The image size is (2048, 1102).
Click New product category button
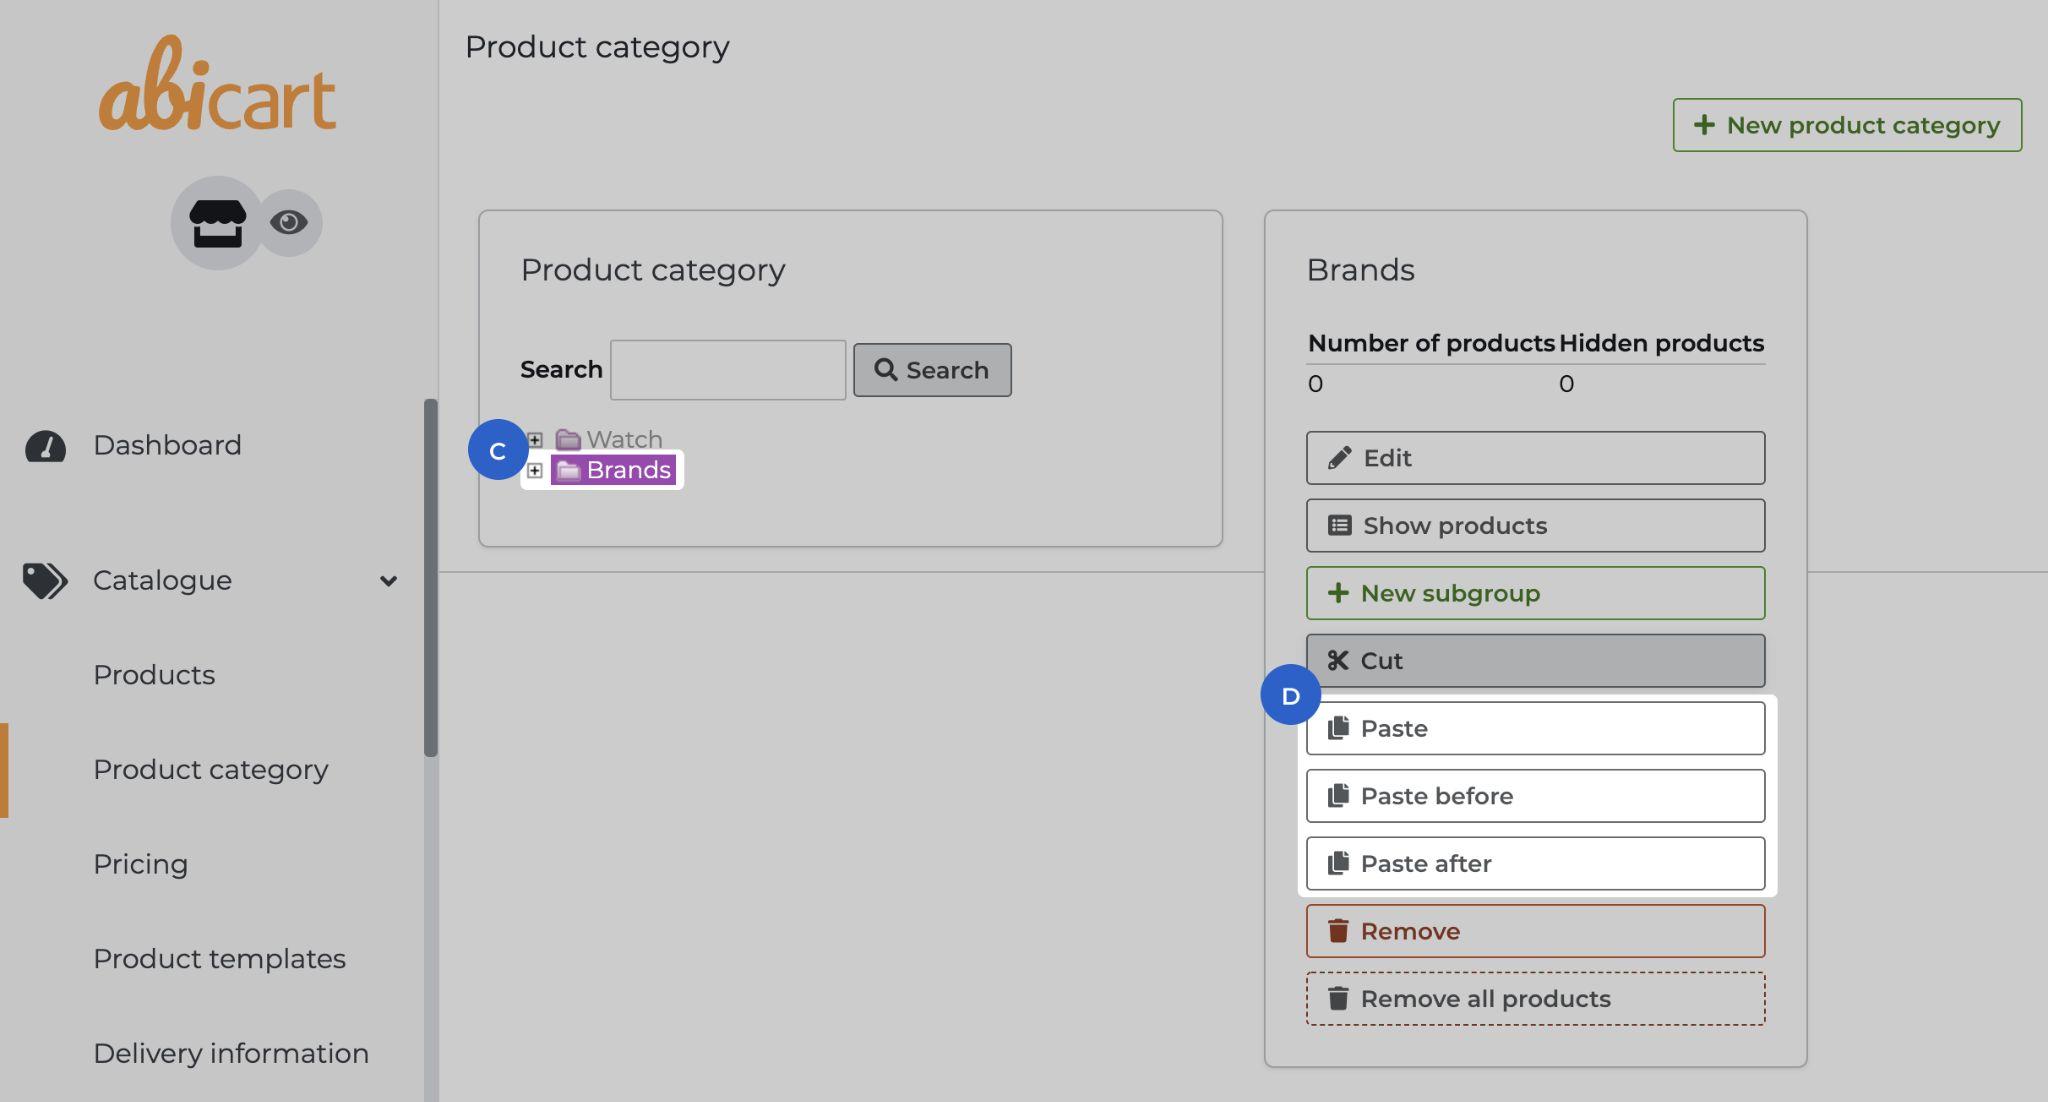click(1846, 125)
